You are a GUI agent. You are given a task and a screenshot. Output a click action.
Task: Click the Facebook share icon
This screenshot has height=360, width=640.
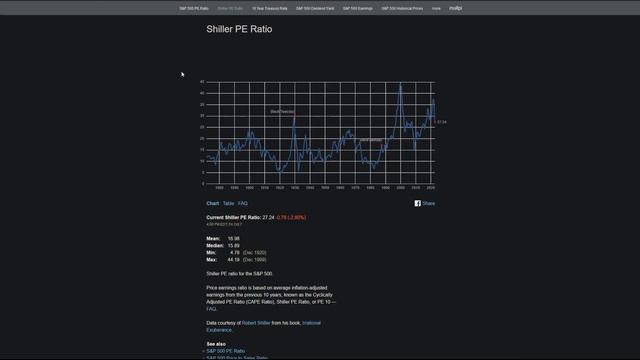418,203
